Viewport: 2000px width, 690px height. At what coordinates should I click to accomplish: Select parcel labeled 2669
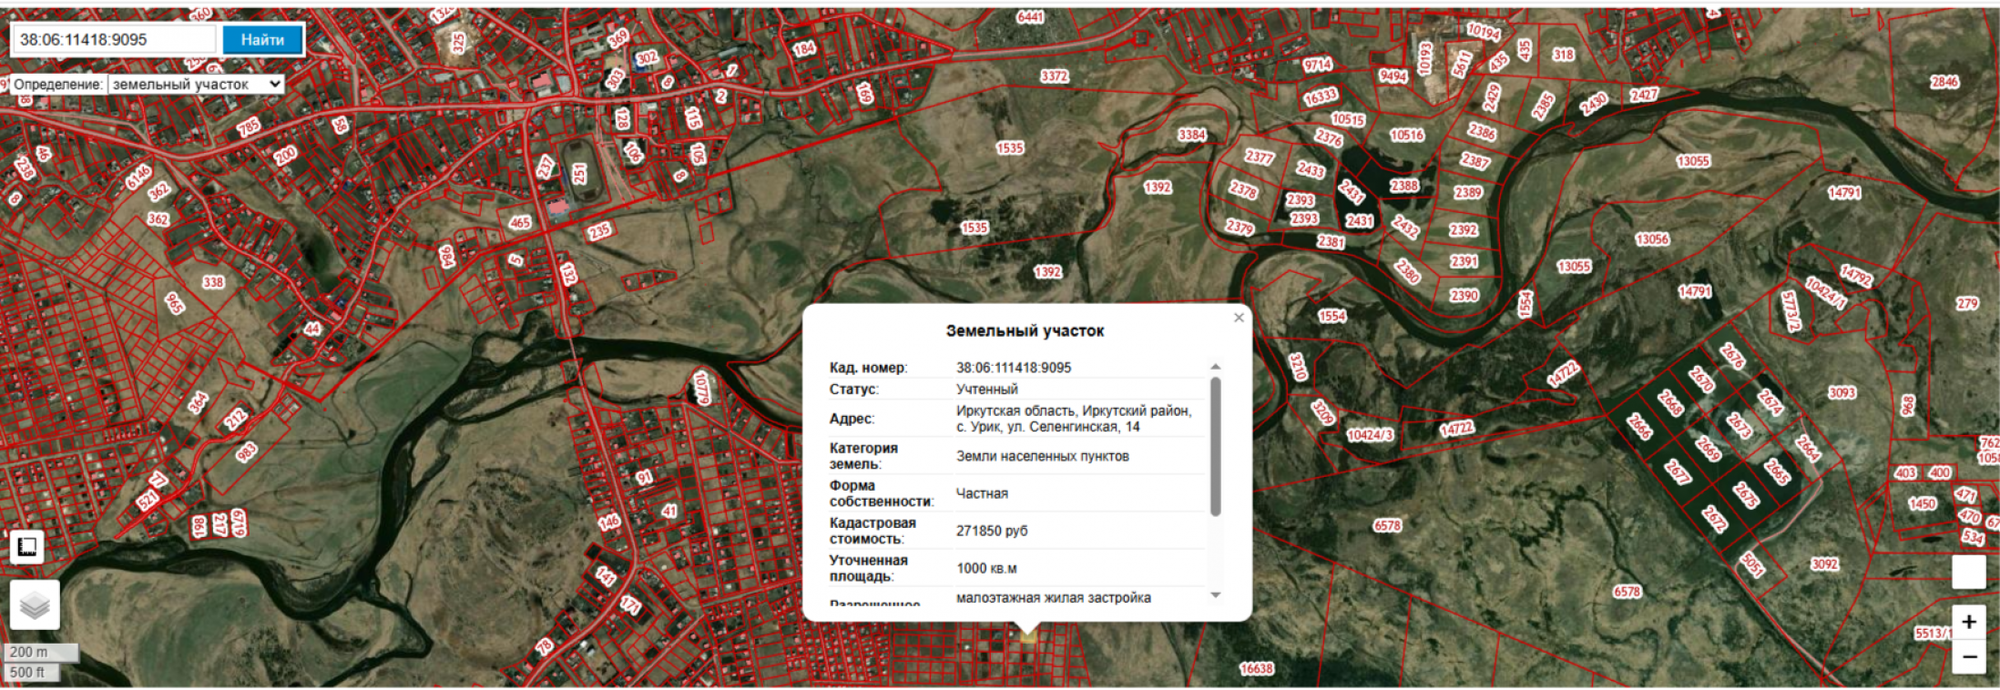click(1708, 449)
